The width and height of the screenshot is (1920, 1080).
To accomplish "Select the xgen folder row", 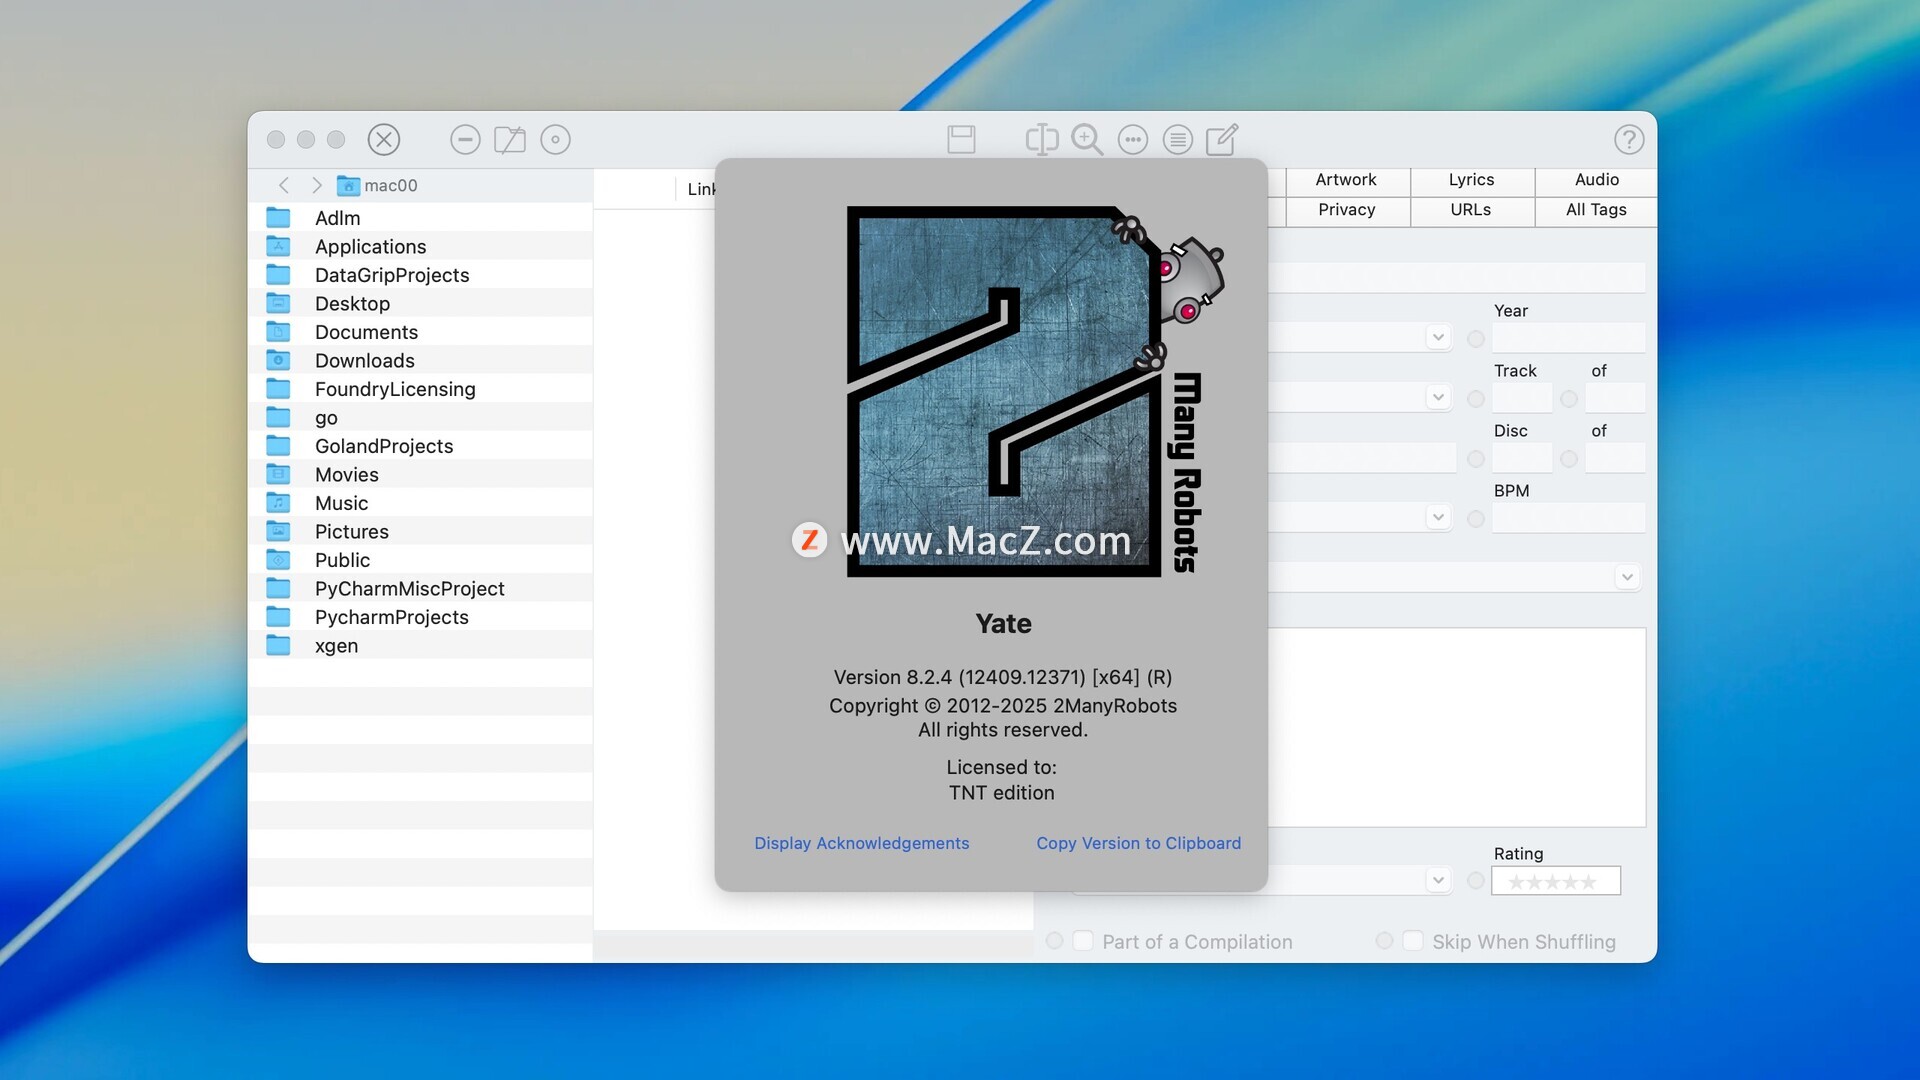I will click(x=420, y=645).
